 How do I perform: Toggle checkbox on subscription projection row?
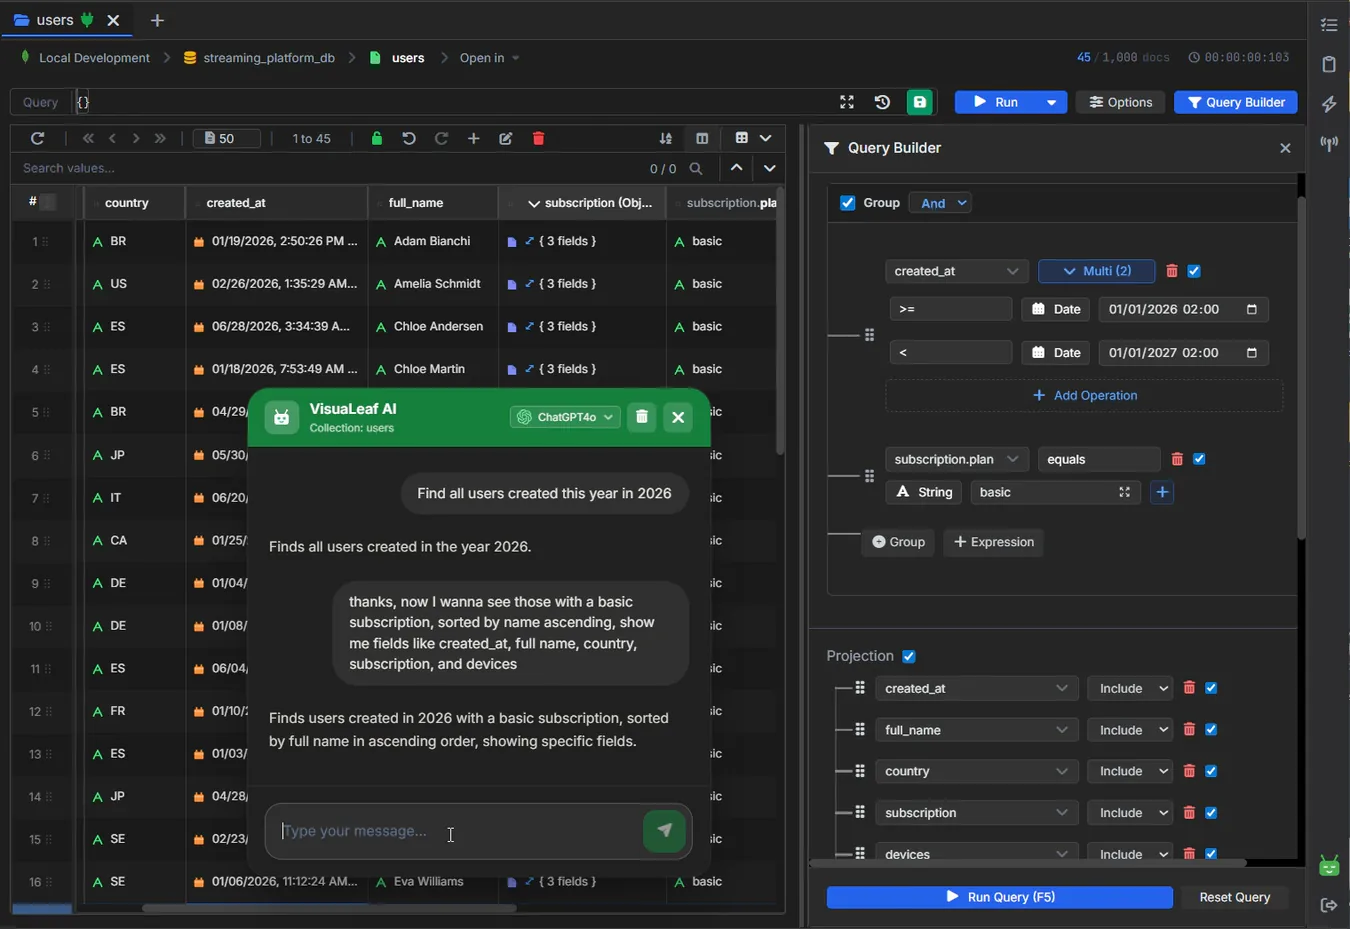(1211, 813)
